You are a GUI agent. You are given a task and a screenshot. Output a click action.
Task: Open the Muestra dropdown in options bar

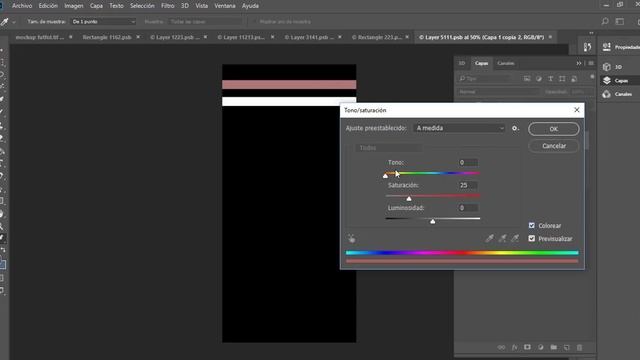pyautogui.click(x=205, y=22)
